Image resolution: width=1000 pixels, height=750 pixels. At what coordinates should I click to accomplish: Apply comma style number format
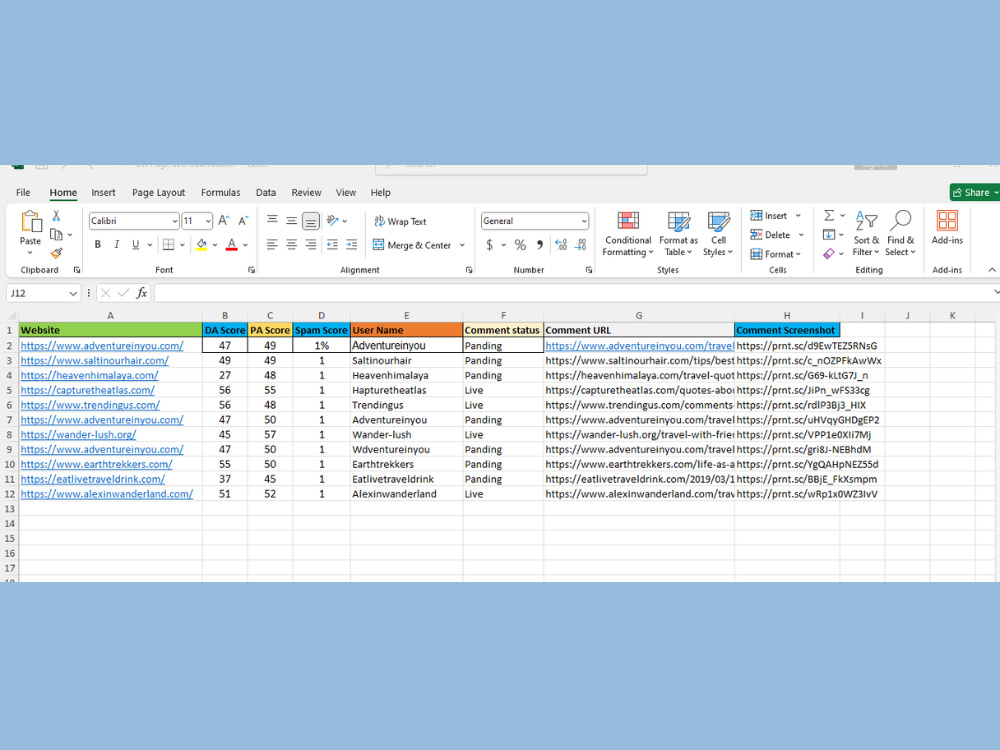(540, 244)
